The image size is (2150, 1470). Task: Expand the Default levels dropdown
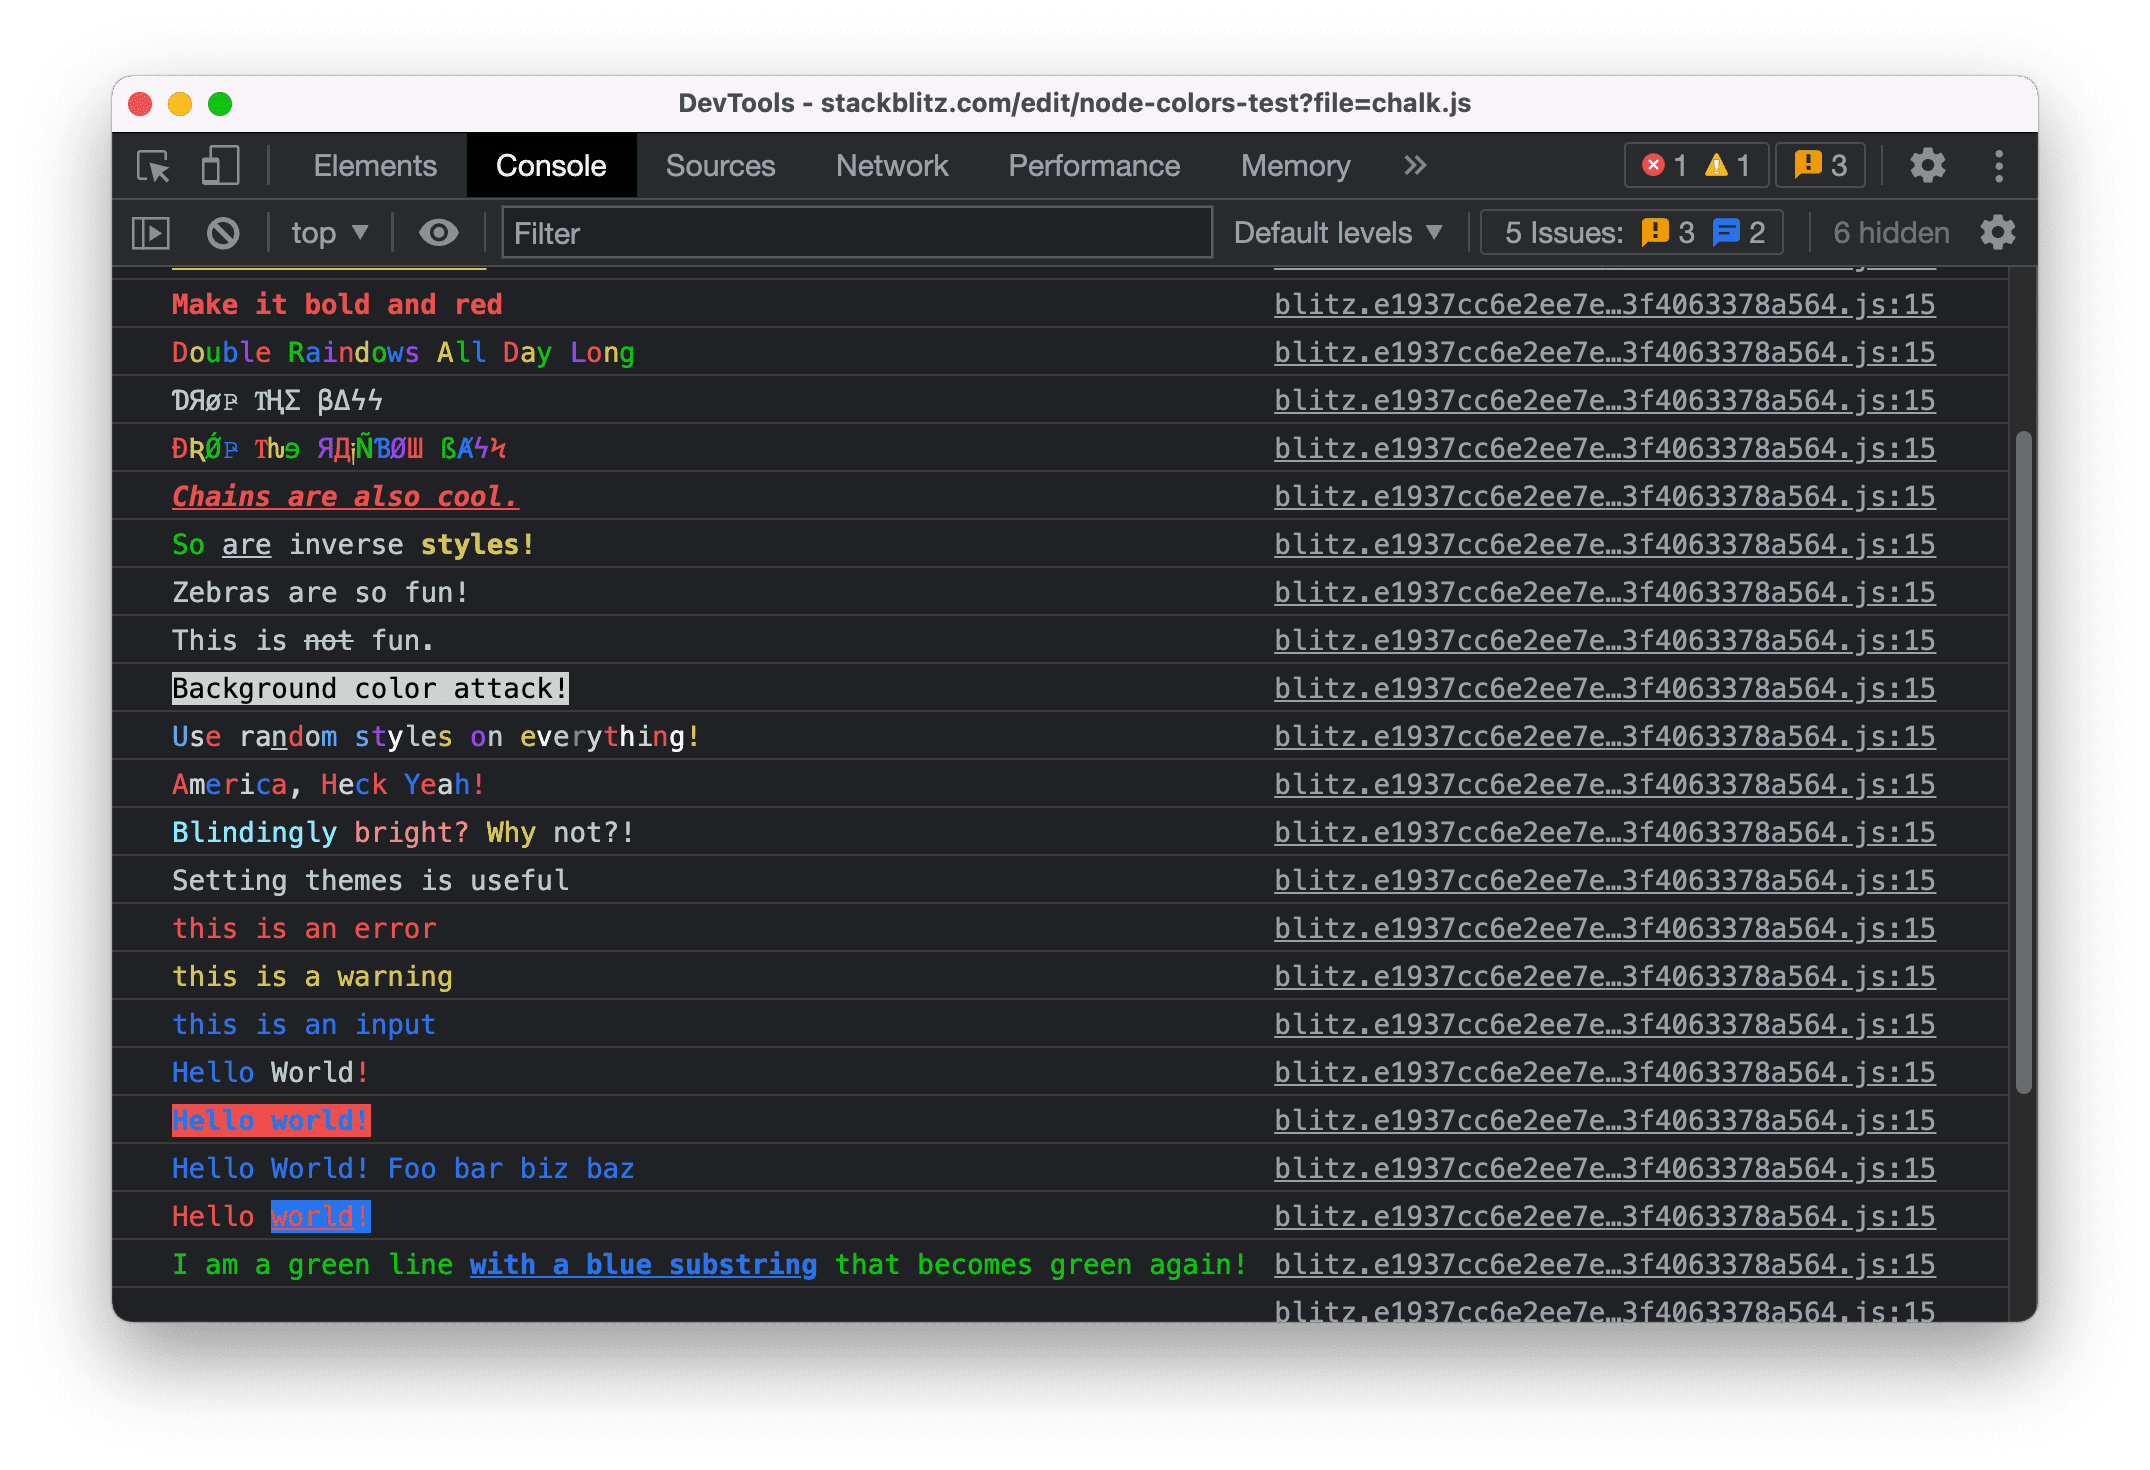tap(1340, 234)
